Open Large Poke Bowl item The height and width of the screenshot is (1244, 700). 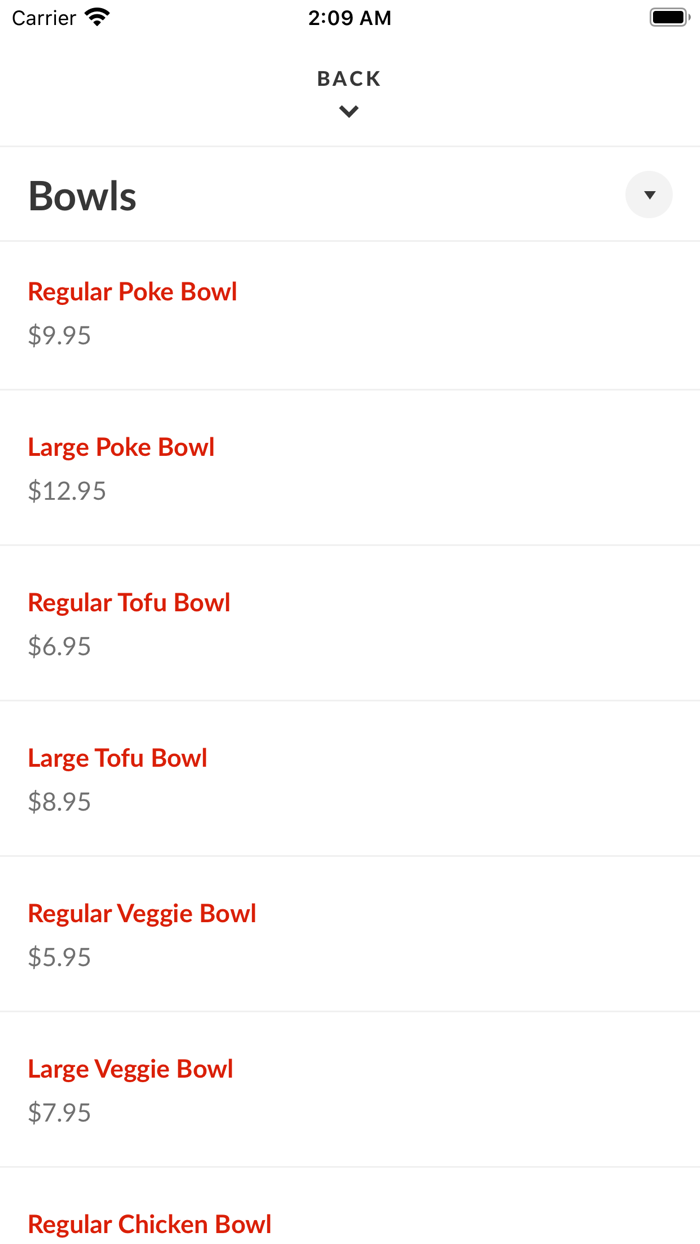121,447
